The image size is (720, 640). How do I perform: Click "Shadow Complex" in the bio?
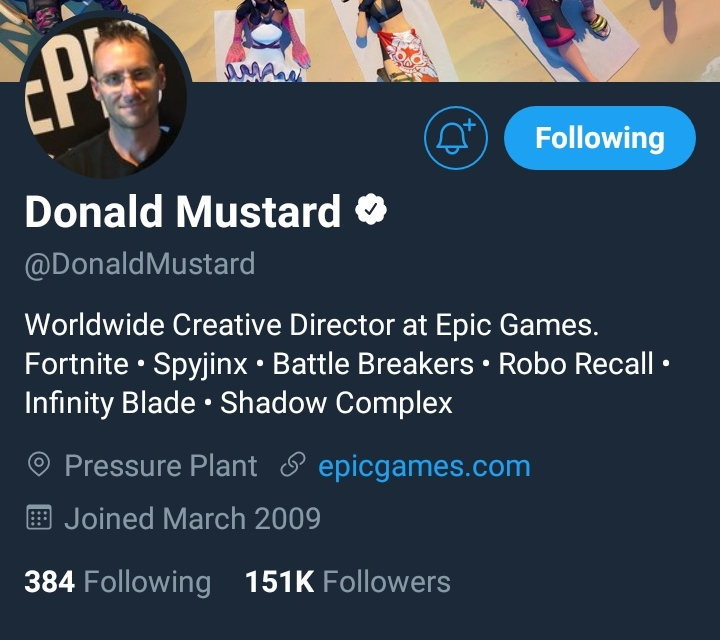point(336,403)
